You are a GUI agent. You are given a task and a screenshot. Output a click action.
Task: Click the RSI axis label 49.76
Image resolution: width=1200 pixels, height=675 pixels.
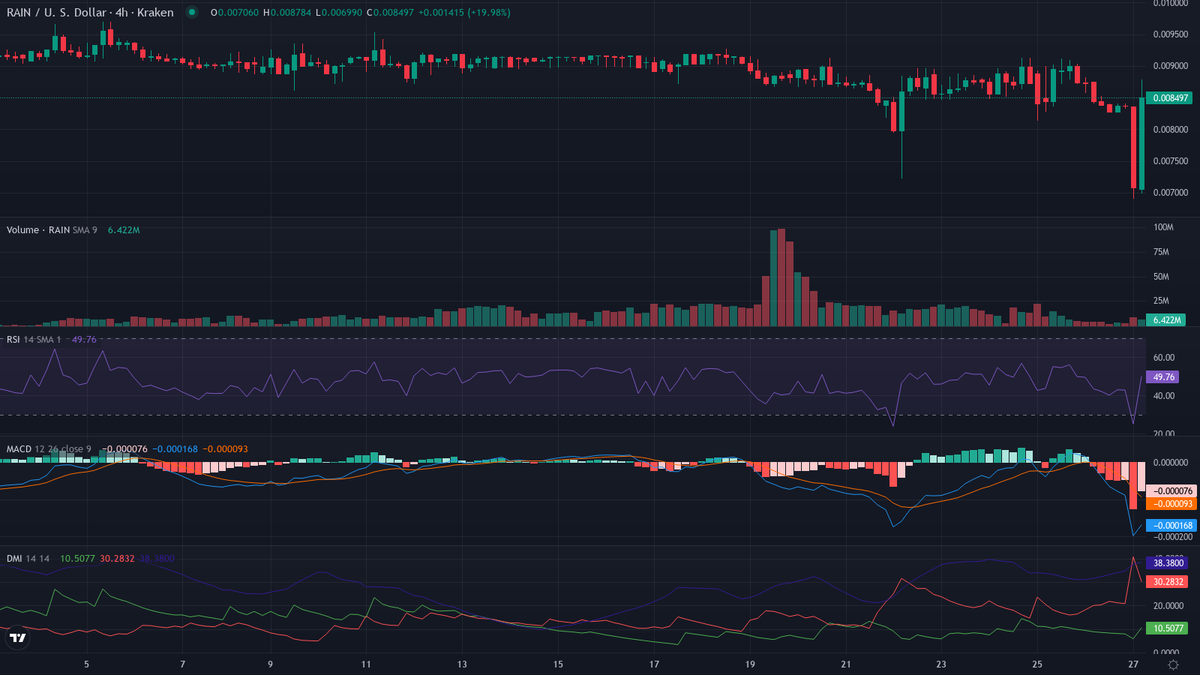click(1163, 377)
